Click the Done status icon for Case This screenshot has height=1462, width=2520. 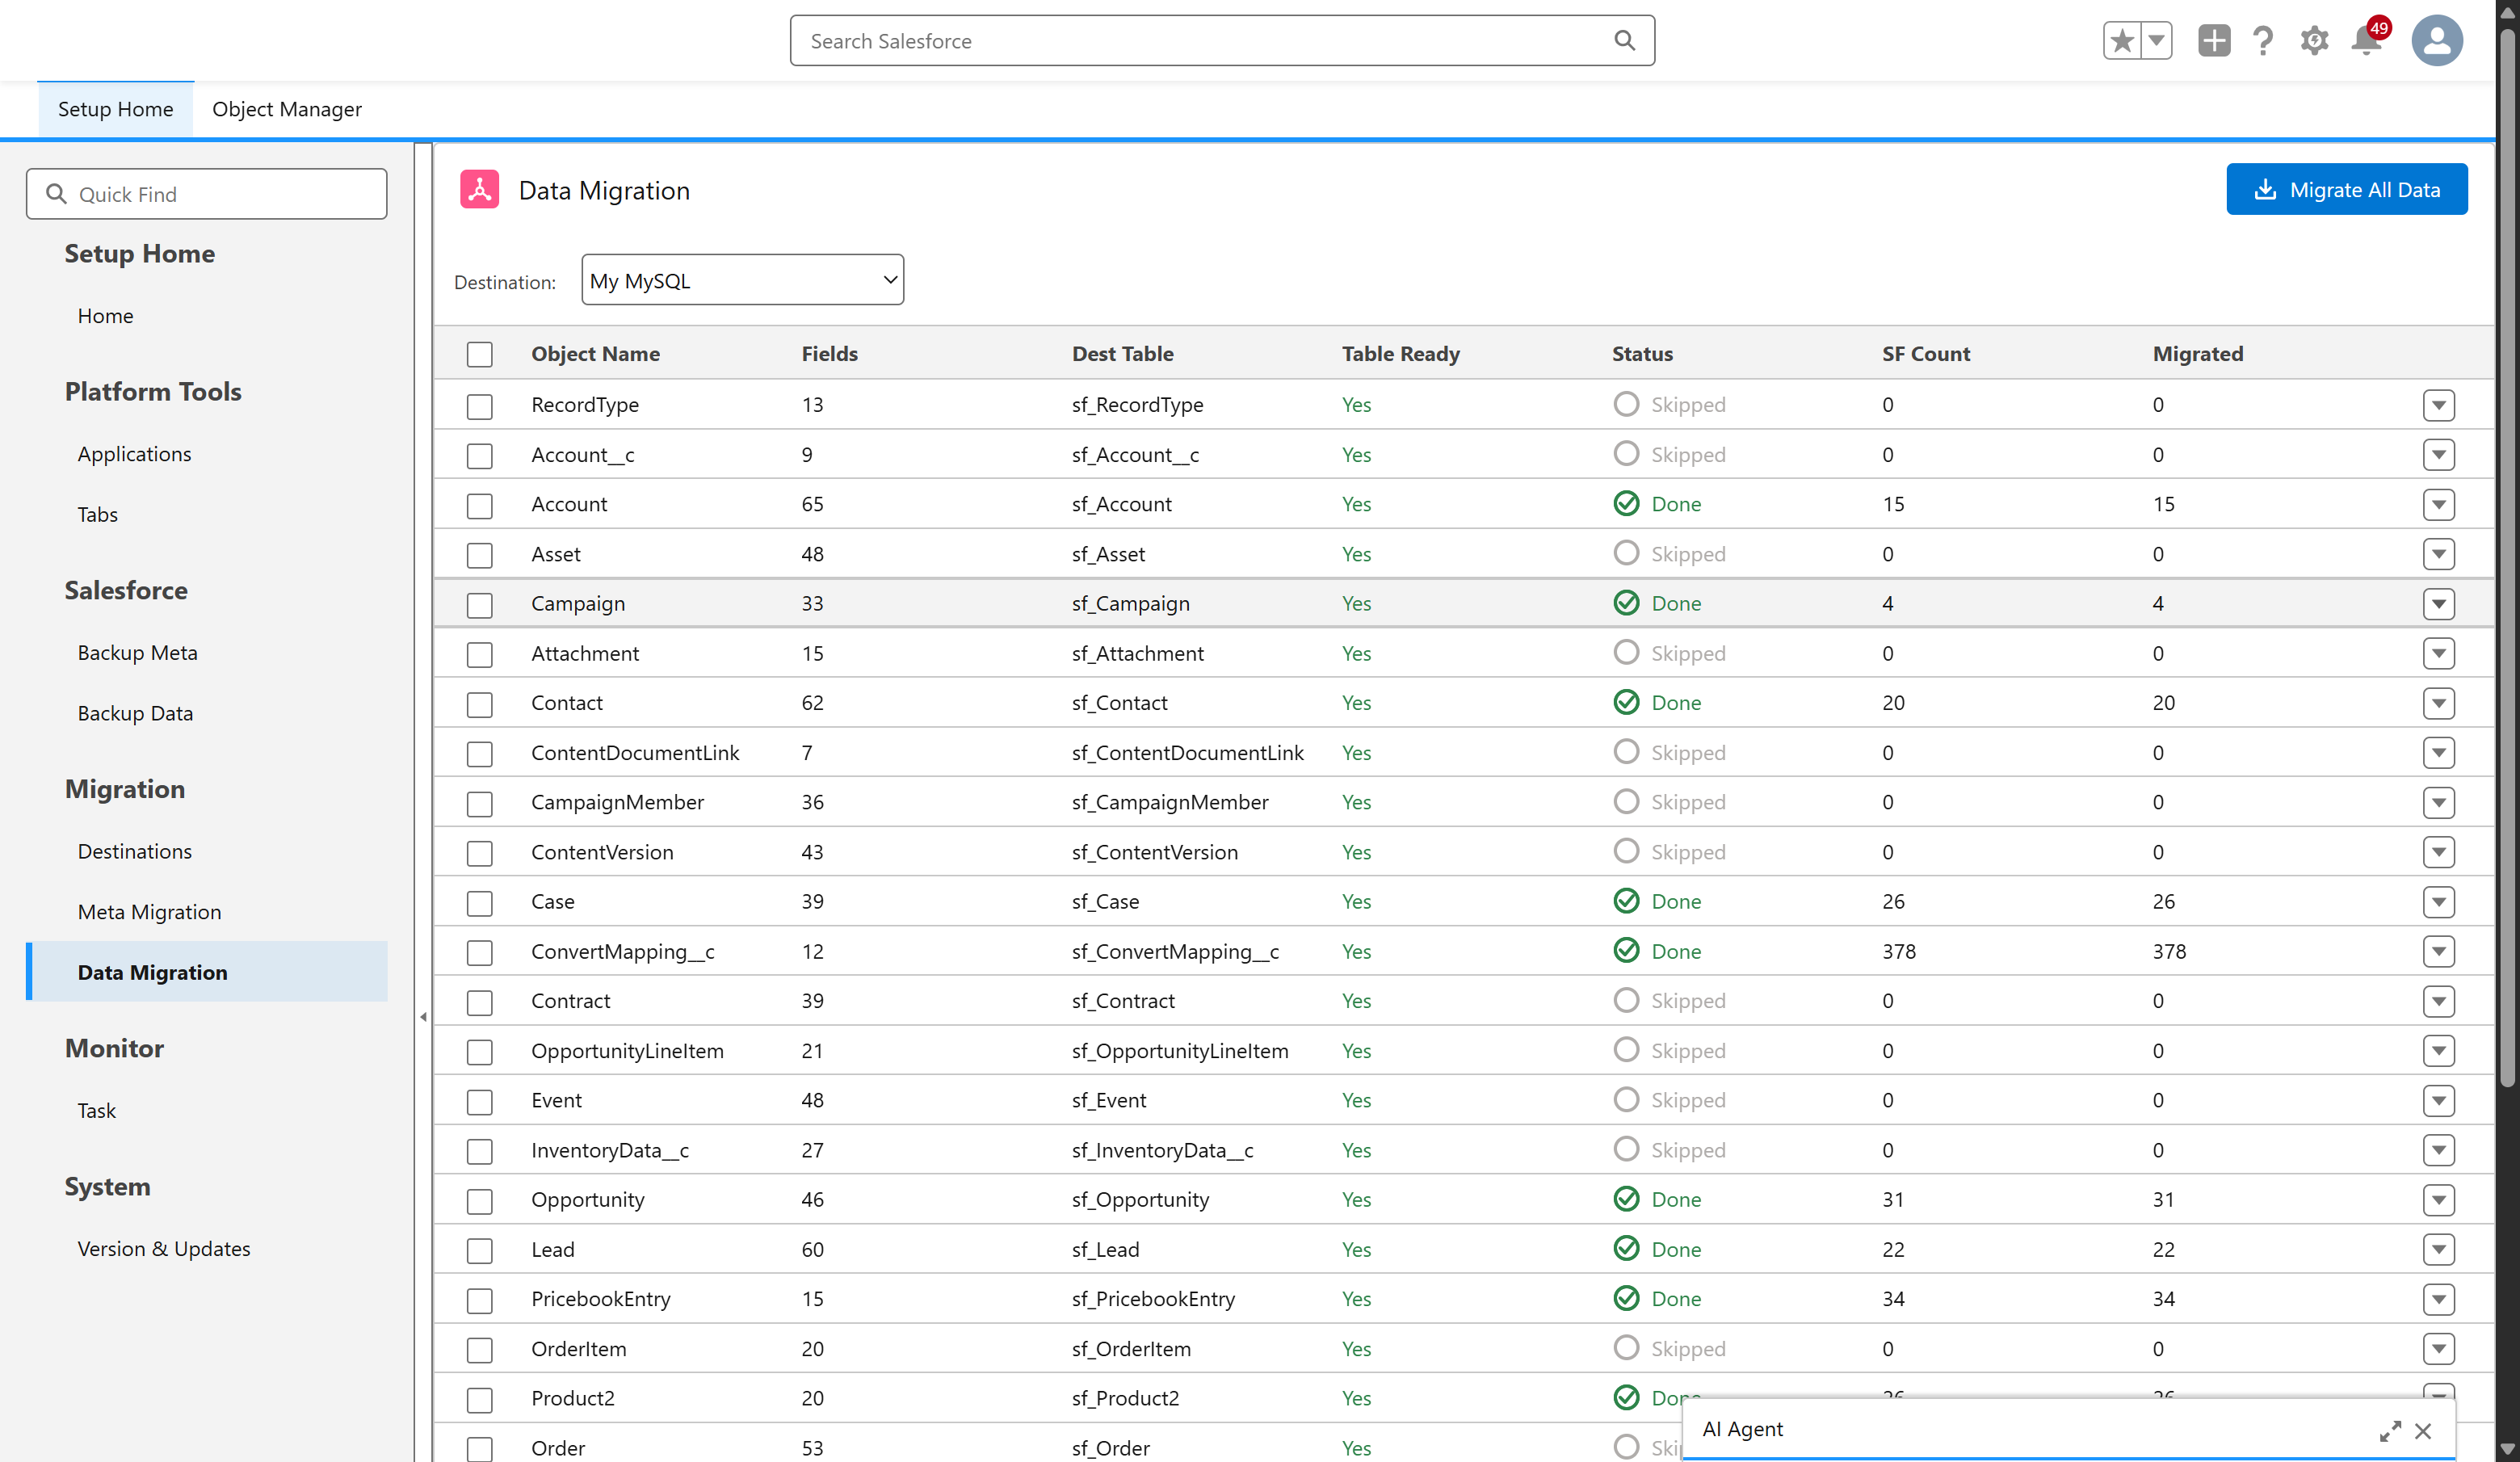pyautogui.click(x=1626, y=901)
